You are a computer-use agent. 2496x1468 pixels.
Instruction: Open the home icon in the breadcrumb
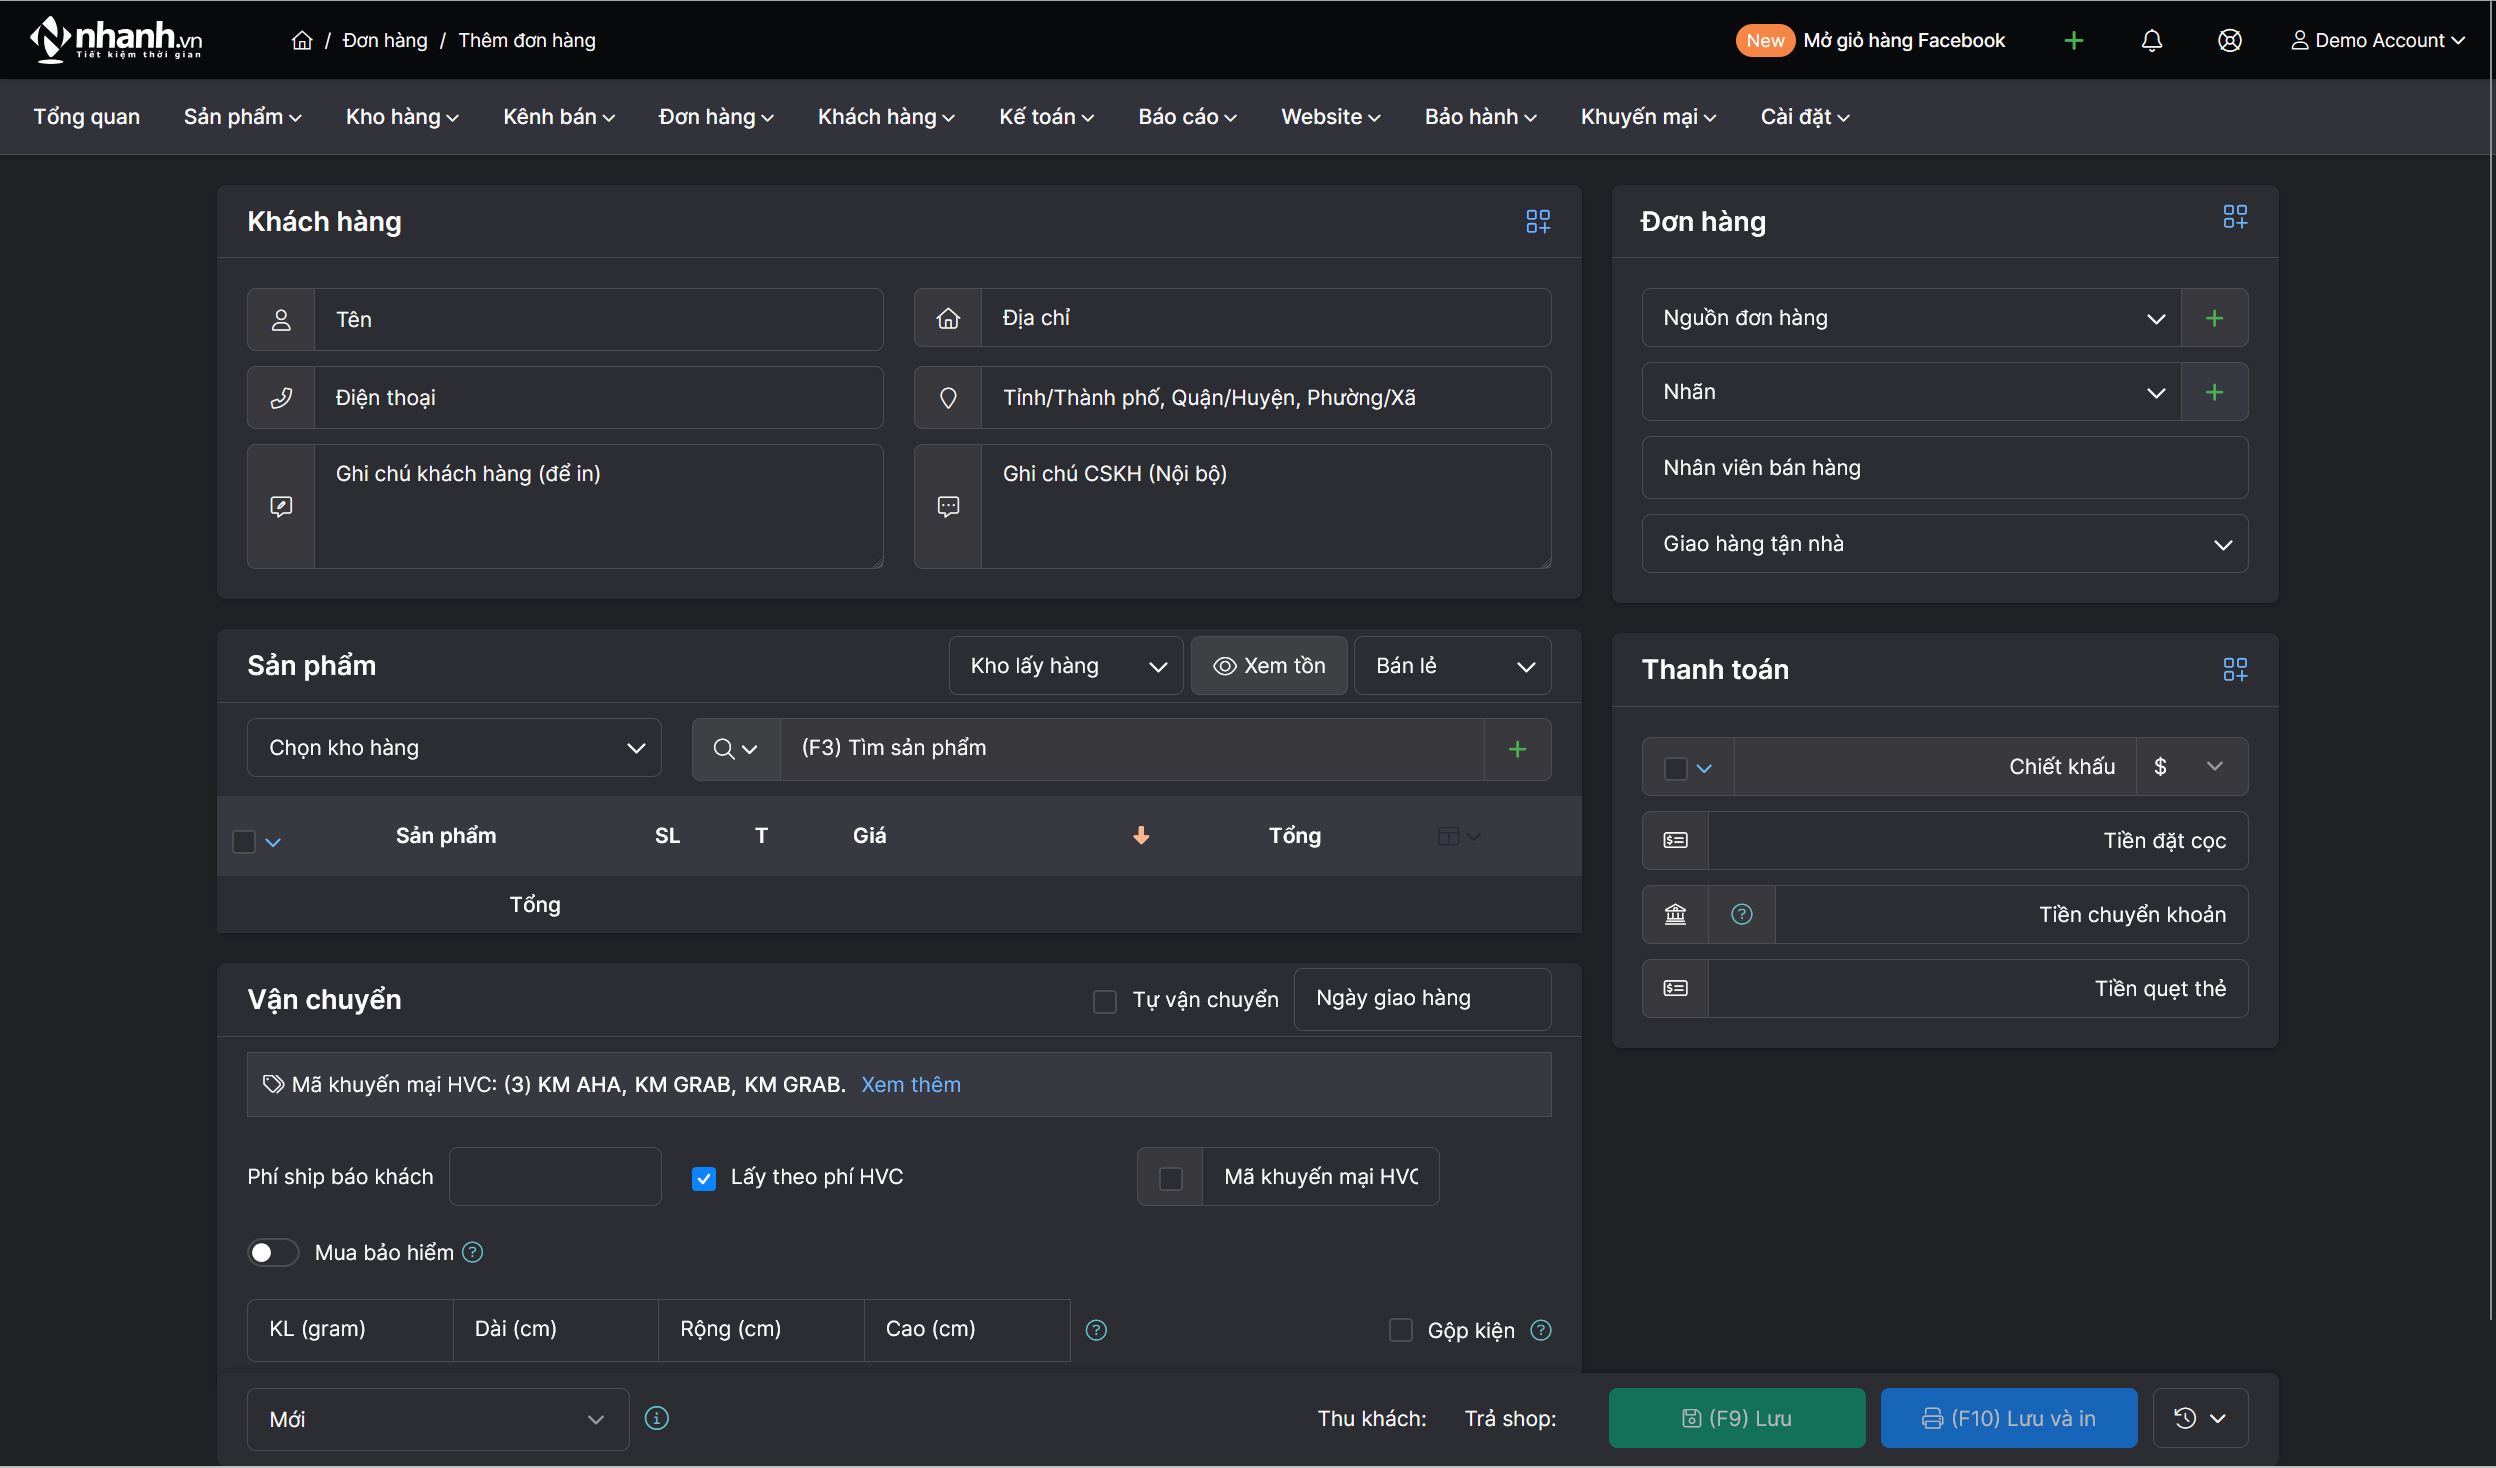(x=302, y=40)
